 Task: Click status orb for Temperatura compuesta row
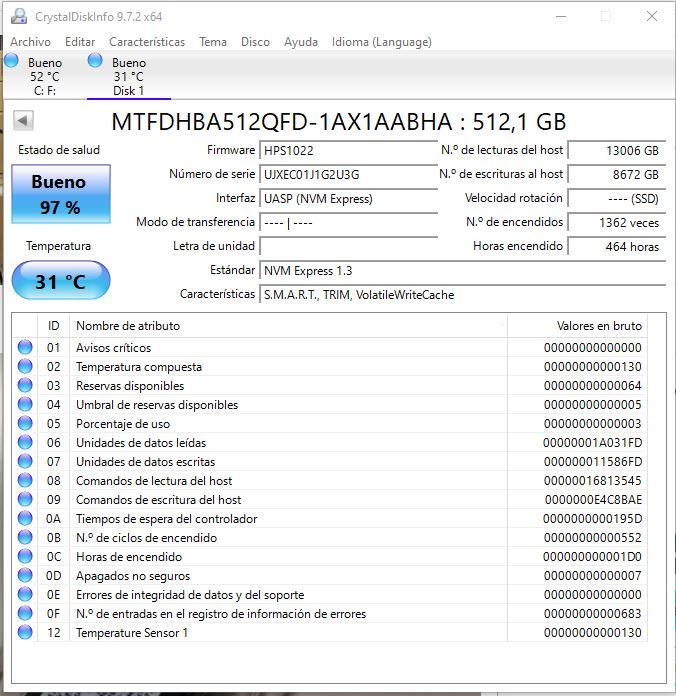[x=25, y=366]
